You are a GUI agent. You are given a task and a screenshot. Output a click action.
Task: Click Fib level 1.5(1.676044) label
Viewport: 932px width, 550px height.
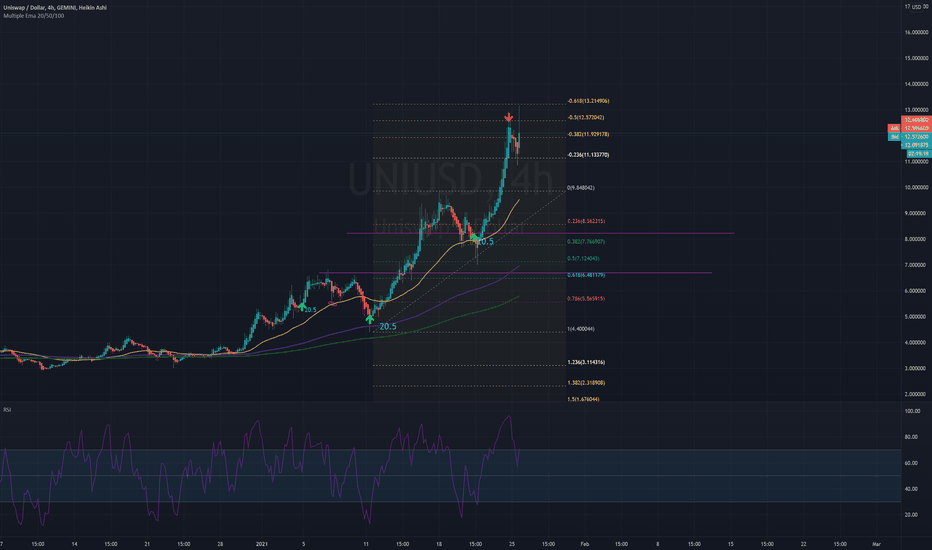(x=583, y=399)
